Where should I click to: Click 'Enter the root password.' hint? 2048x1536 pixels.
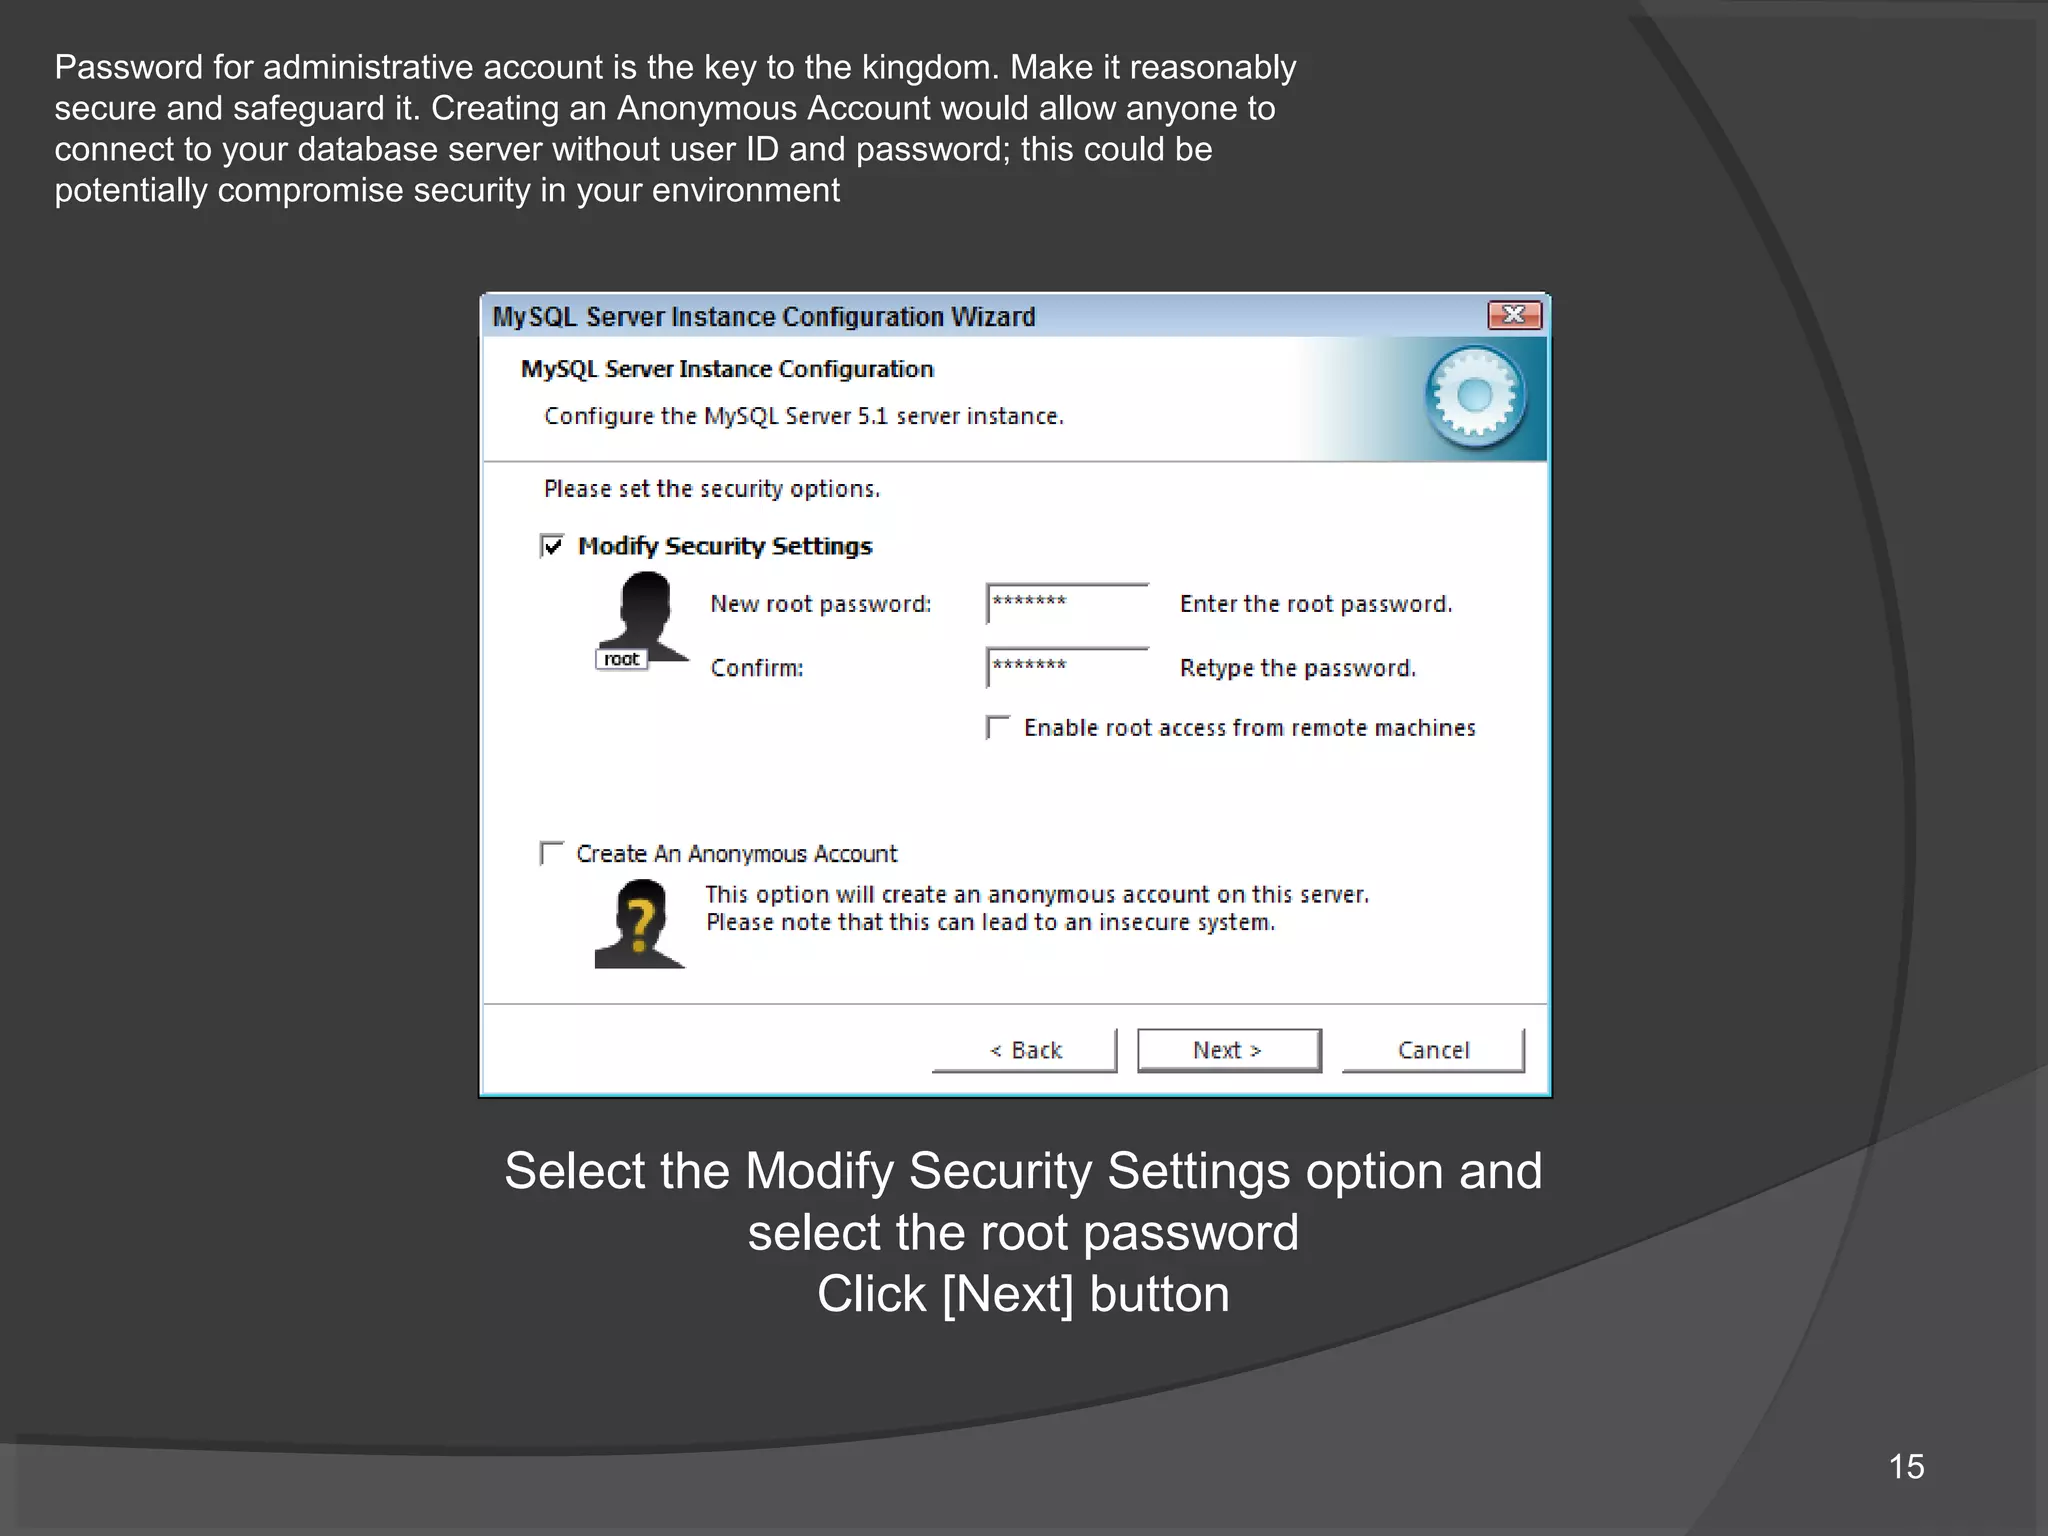click(1316, 604)
